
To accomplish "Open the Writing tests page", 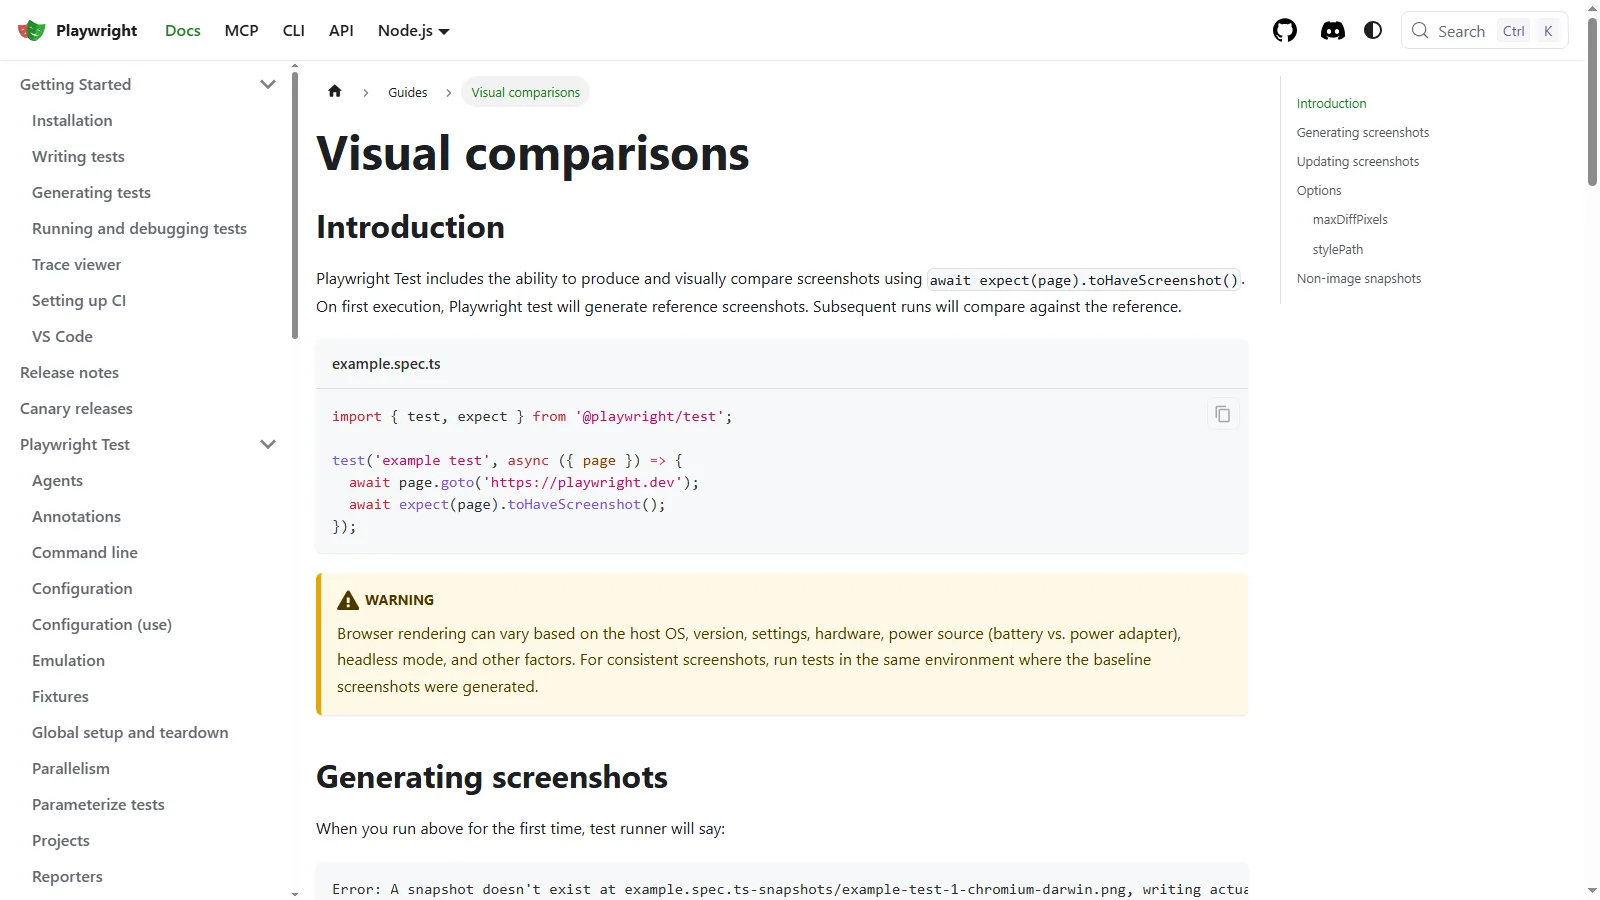I will click(x=78, y=156).
